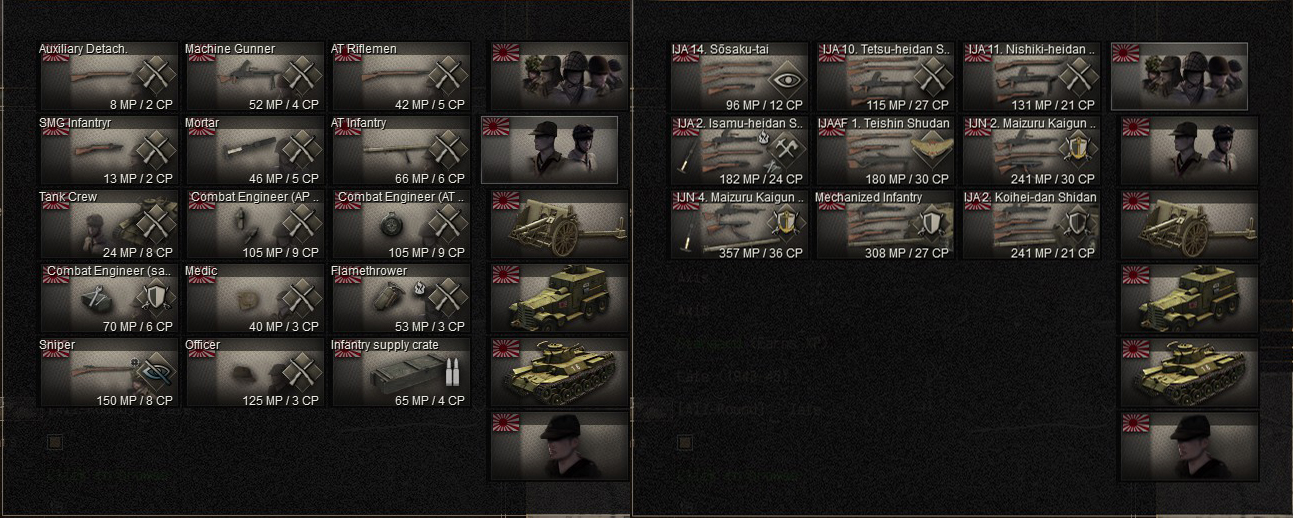Select the Mortar unit card
1293x518 pixels.
pyautogui.click(x=254, y=150)
